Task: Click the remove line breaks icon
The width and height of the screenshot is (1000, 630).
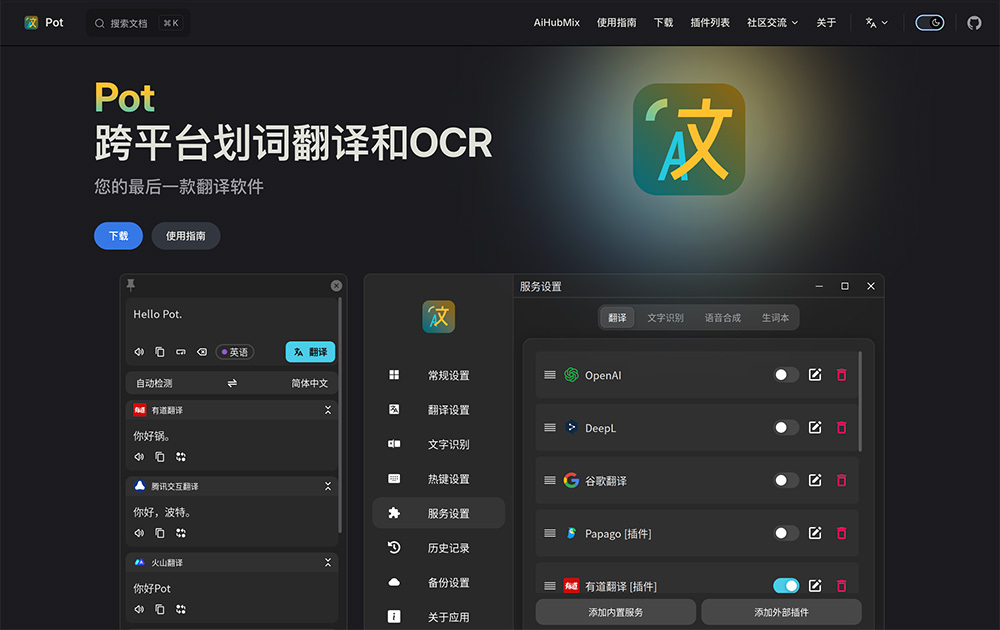Action: (181, 352)
